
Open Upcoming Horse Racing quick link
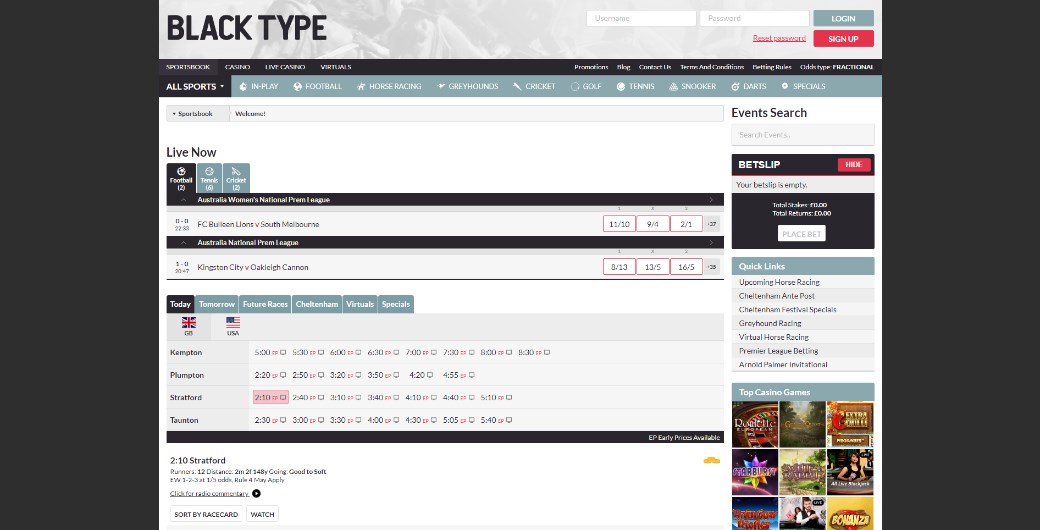pyautogui.click(x=779, y=282)
